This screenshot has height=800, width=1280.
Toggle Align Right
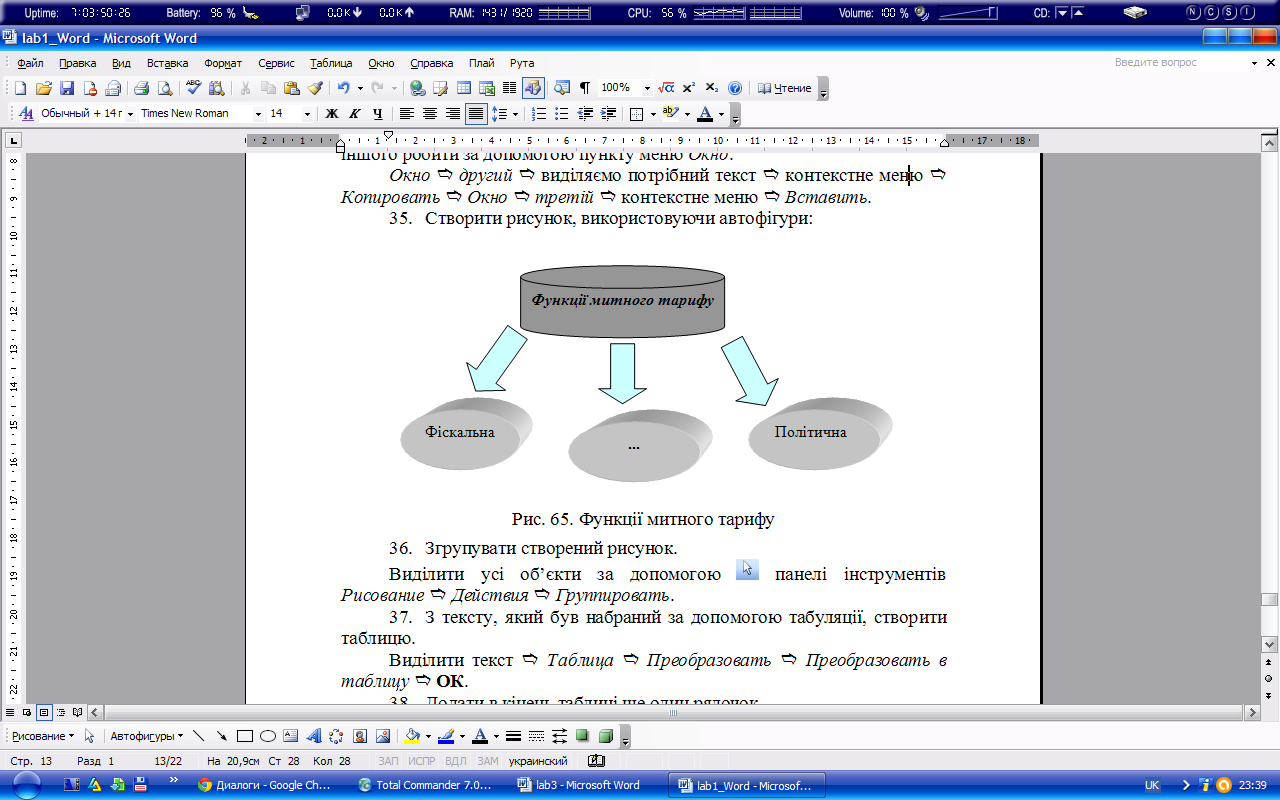[453, 114]
